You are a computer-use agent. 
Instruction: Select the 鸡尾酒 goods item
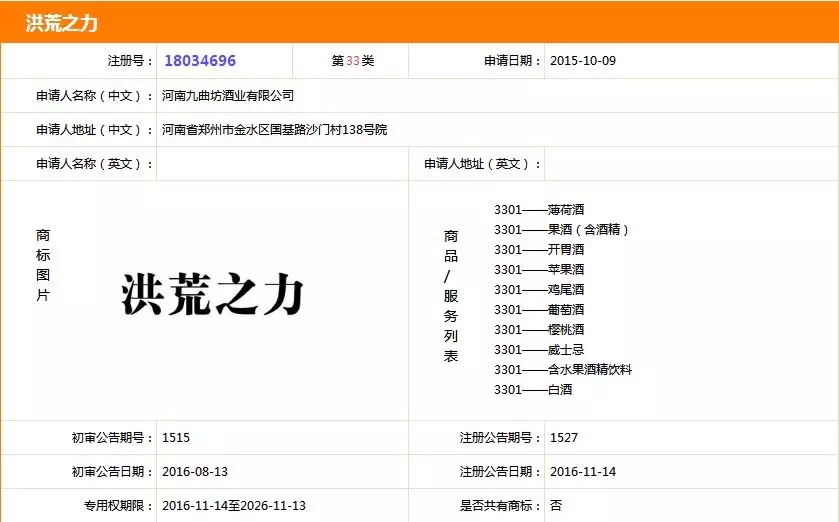pyautogui.click(x=565, y=290)
